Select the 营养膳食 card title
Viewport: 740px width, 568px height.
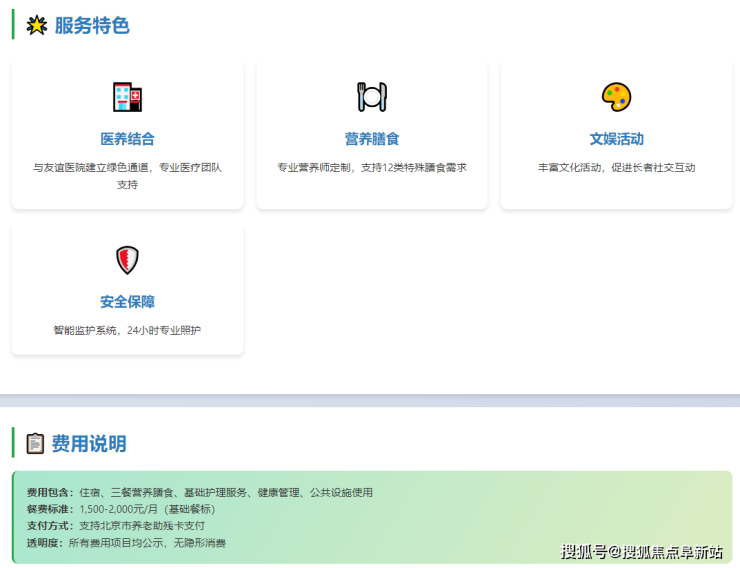click(371, 139)
